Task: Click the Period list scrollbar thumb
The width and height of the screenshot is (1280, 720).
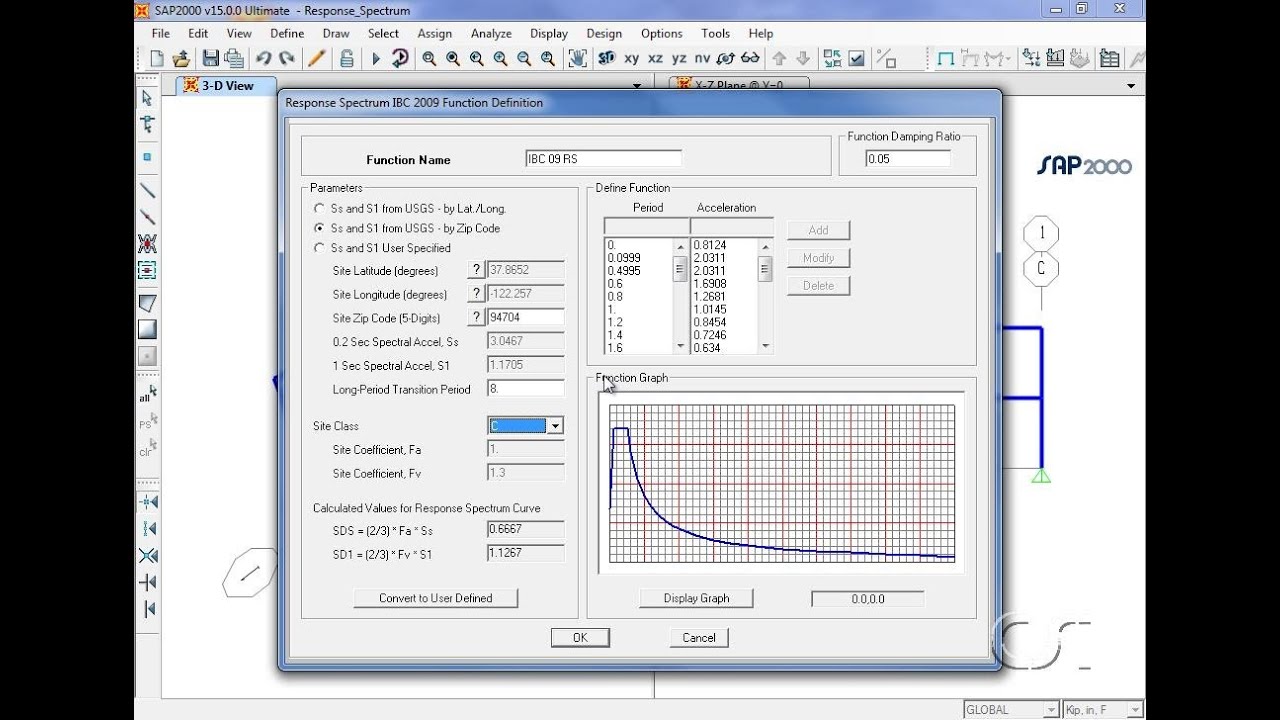Action: (x=680, y=268)
